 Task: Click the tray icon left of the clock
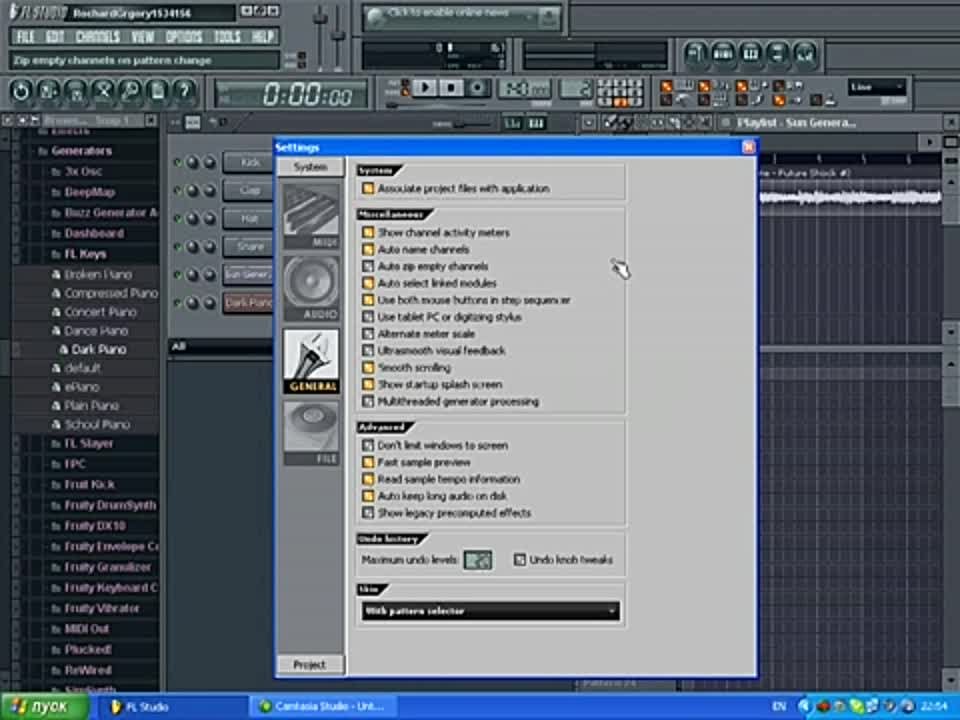click(x=909, y=706)
